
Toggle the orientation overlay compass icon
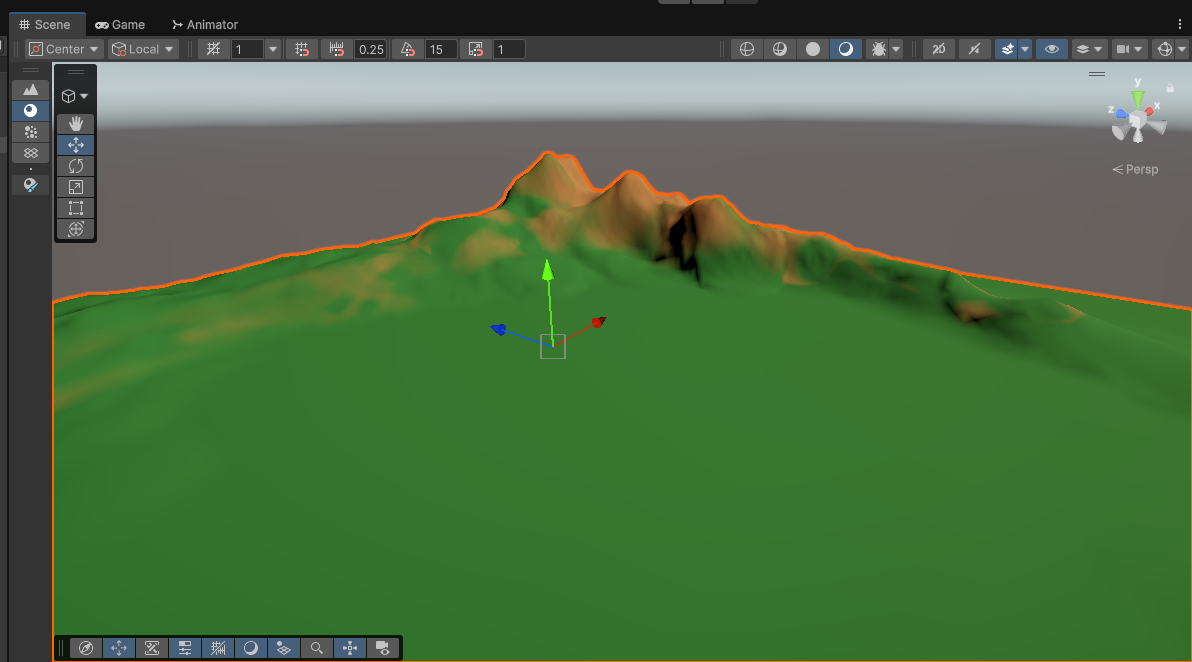[86, 648]
